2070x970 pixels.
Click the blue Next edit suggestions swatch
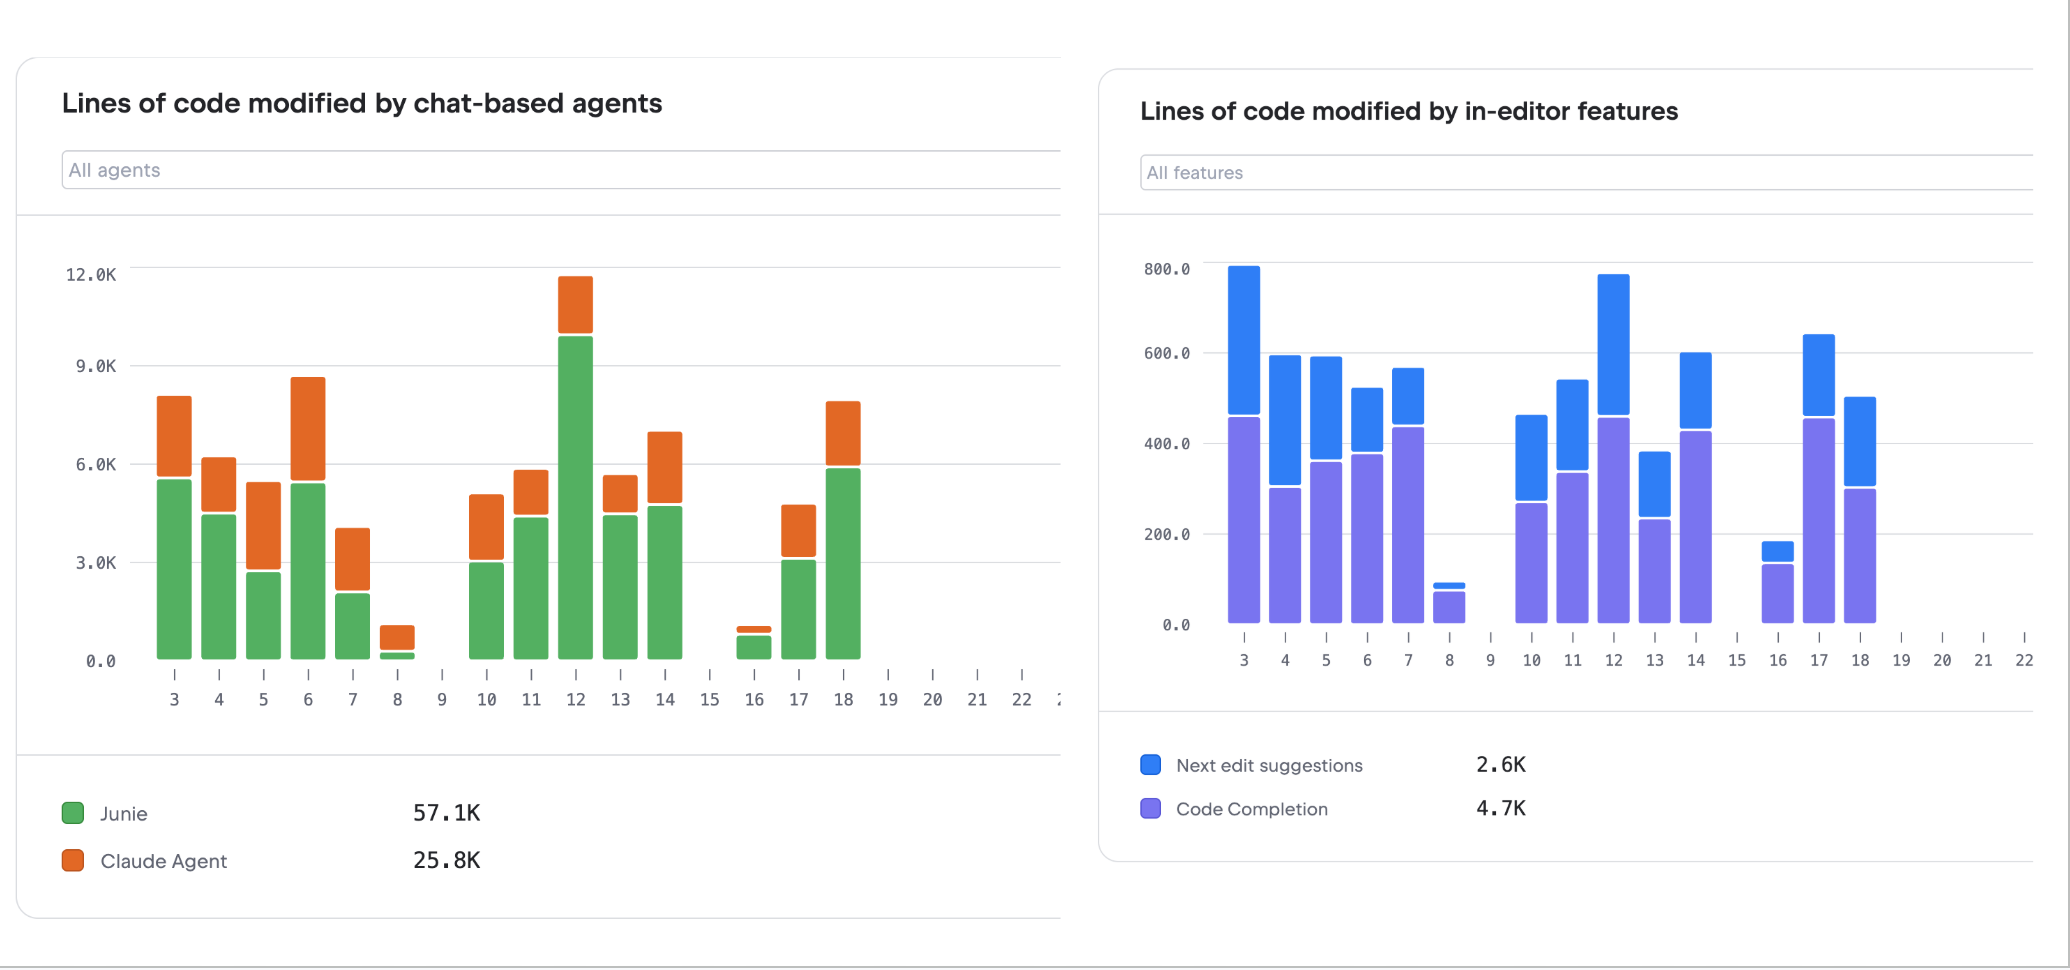pos(1151,765)
